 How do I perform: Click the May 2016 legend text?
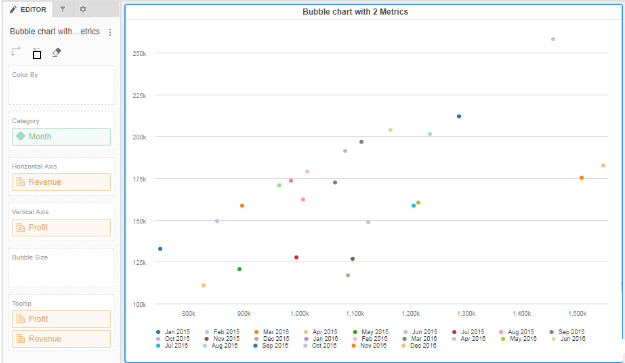click(x=523, y=339)
